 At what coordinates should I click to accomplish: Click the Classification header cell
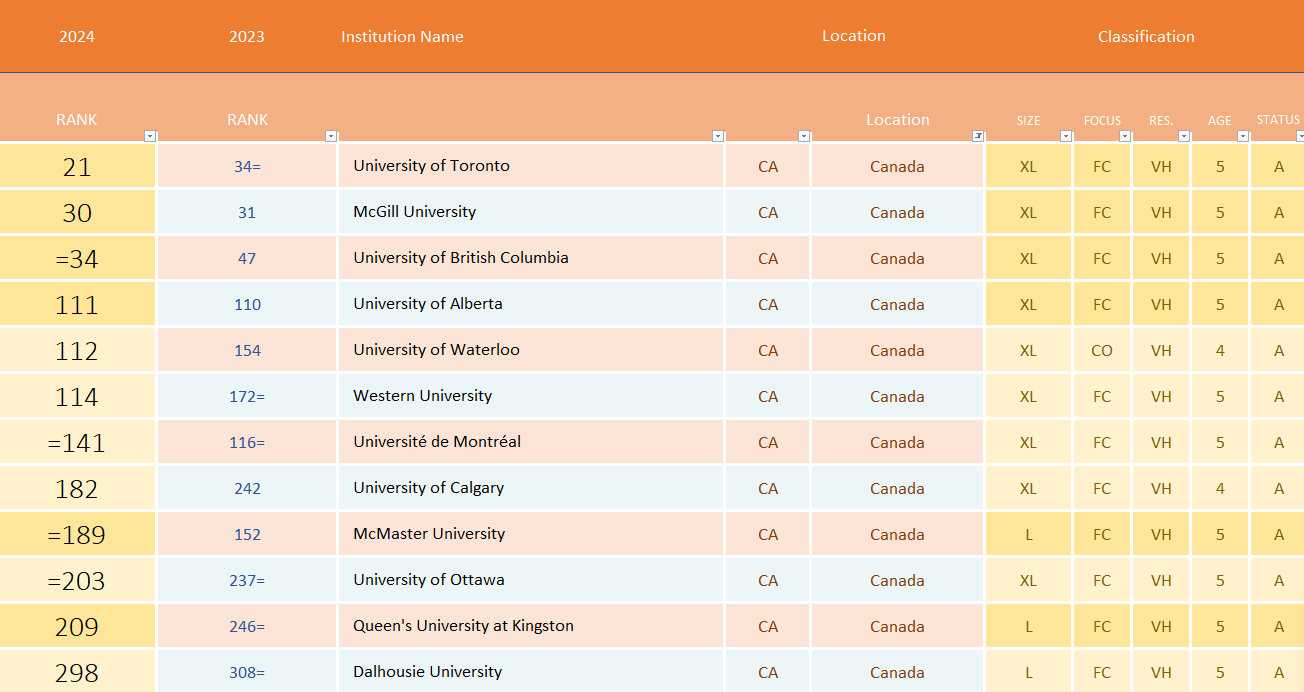coord(1145,37)
